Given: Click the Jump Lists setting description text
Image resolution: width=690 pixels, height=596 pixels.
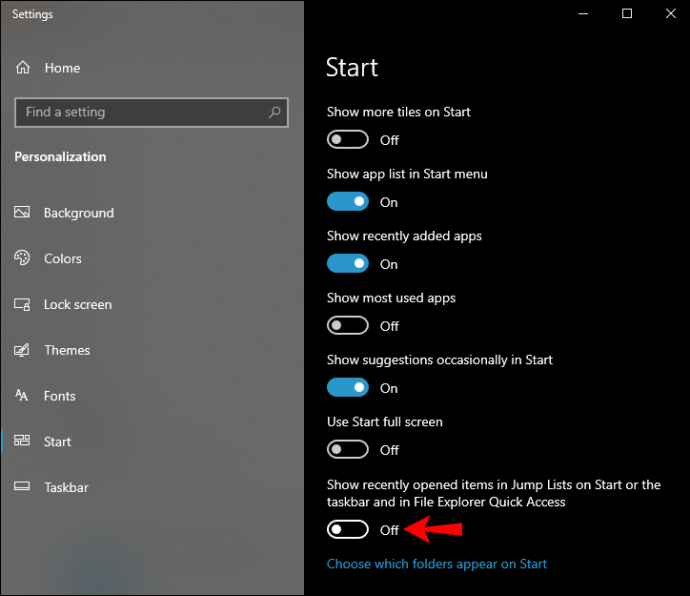Looking at the screenshot, I should pos(493,493).
